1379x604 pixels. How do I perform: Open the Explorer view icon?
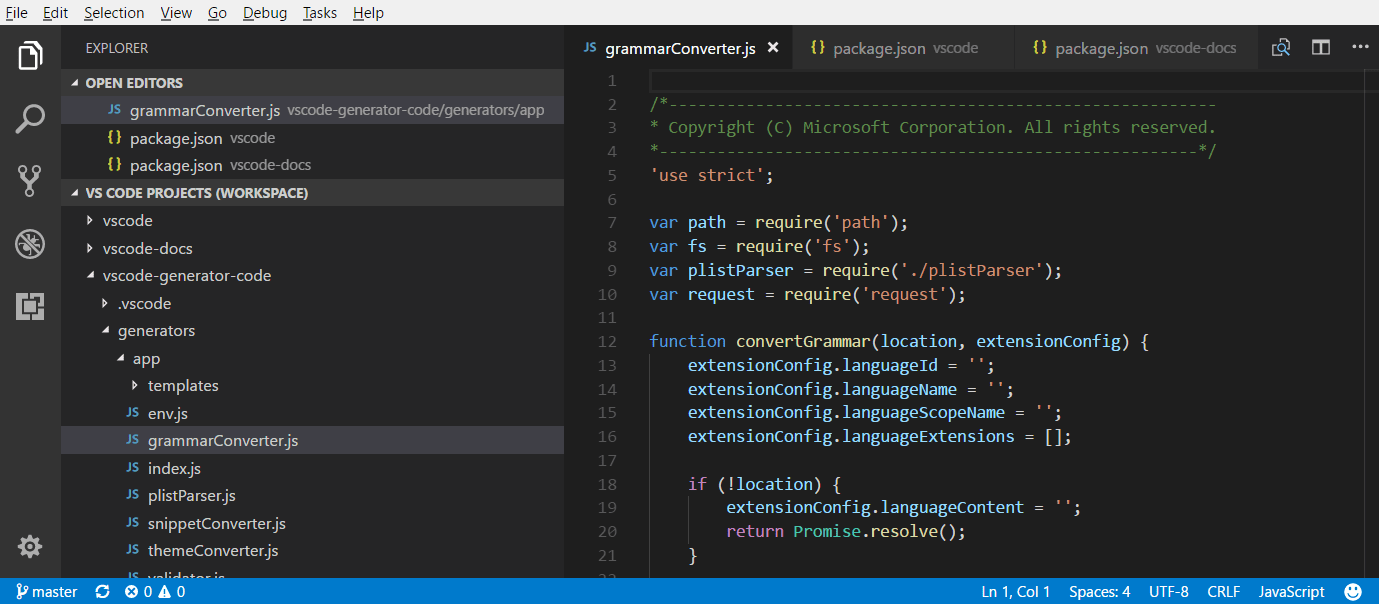pos(30,55)
